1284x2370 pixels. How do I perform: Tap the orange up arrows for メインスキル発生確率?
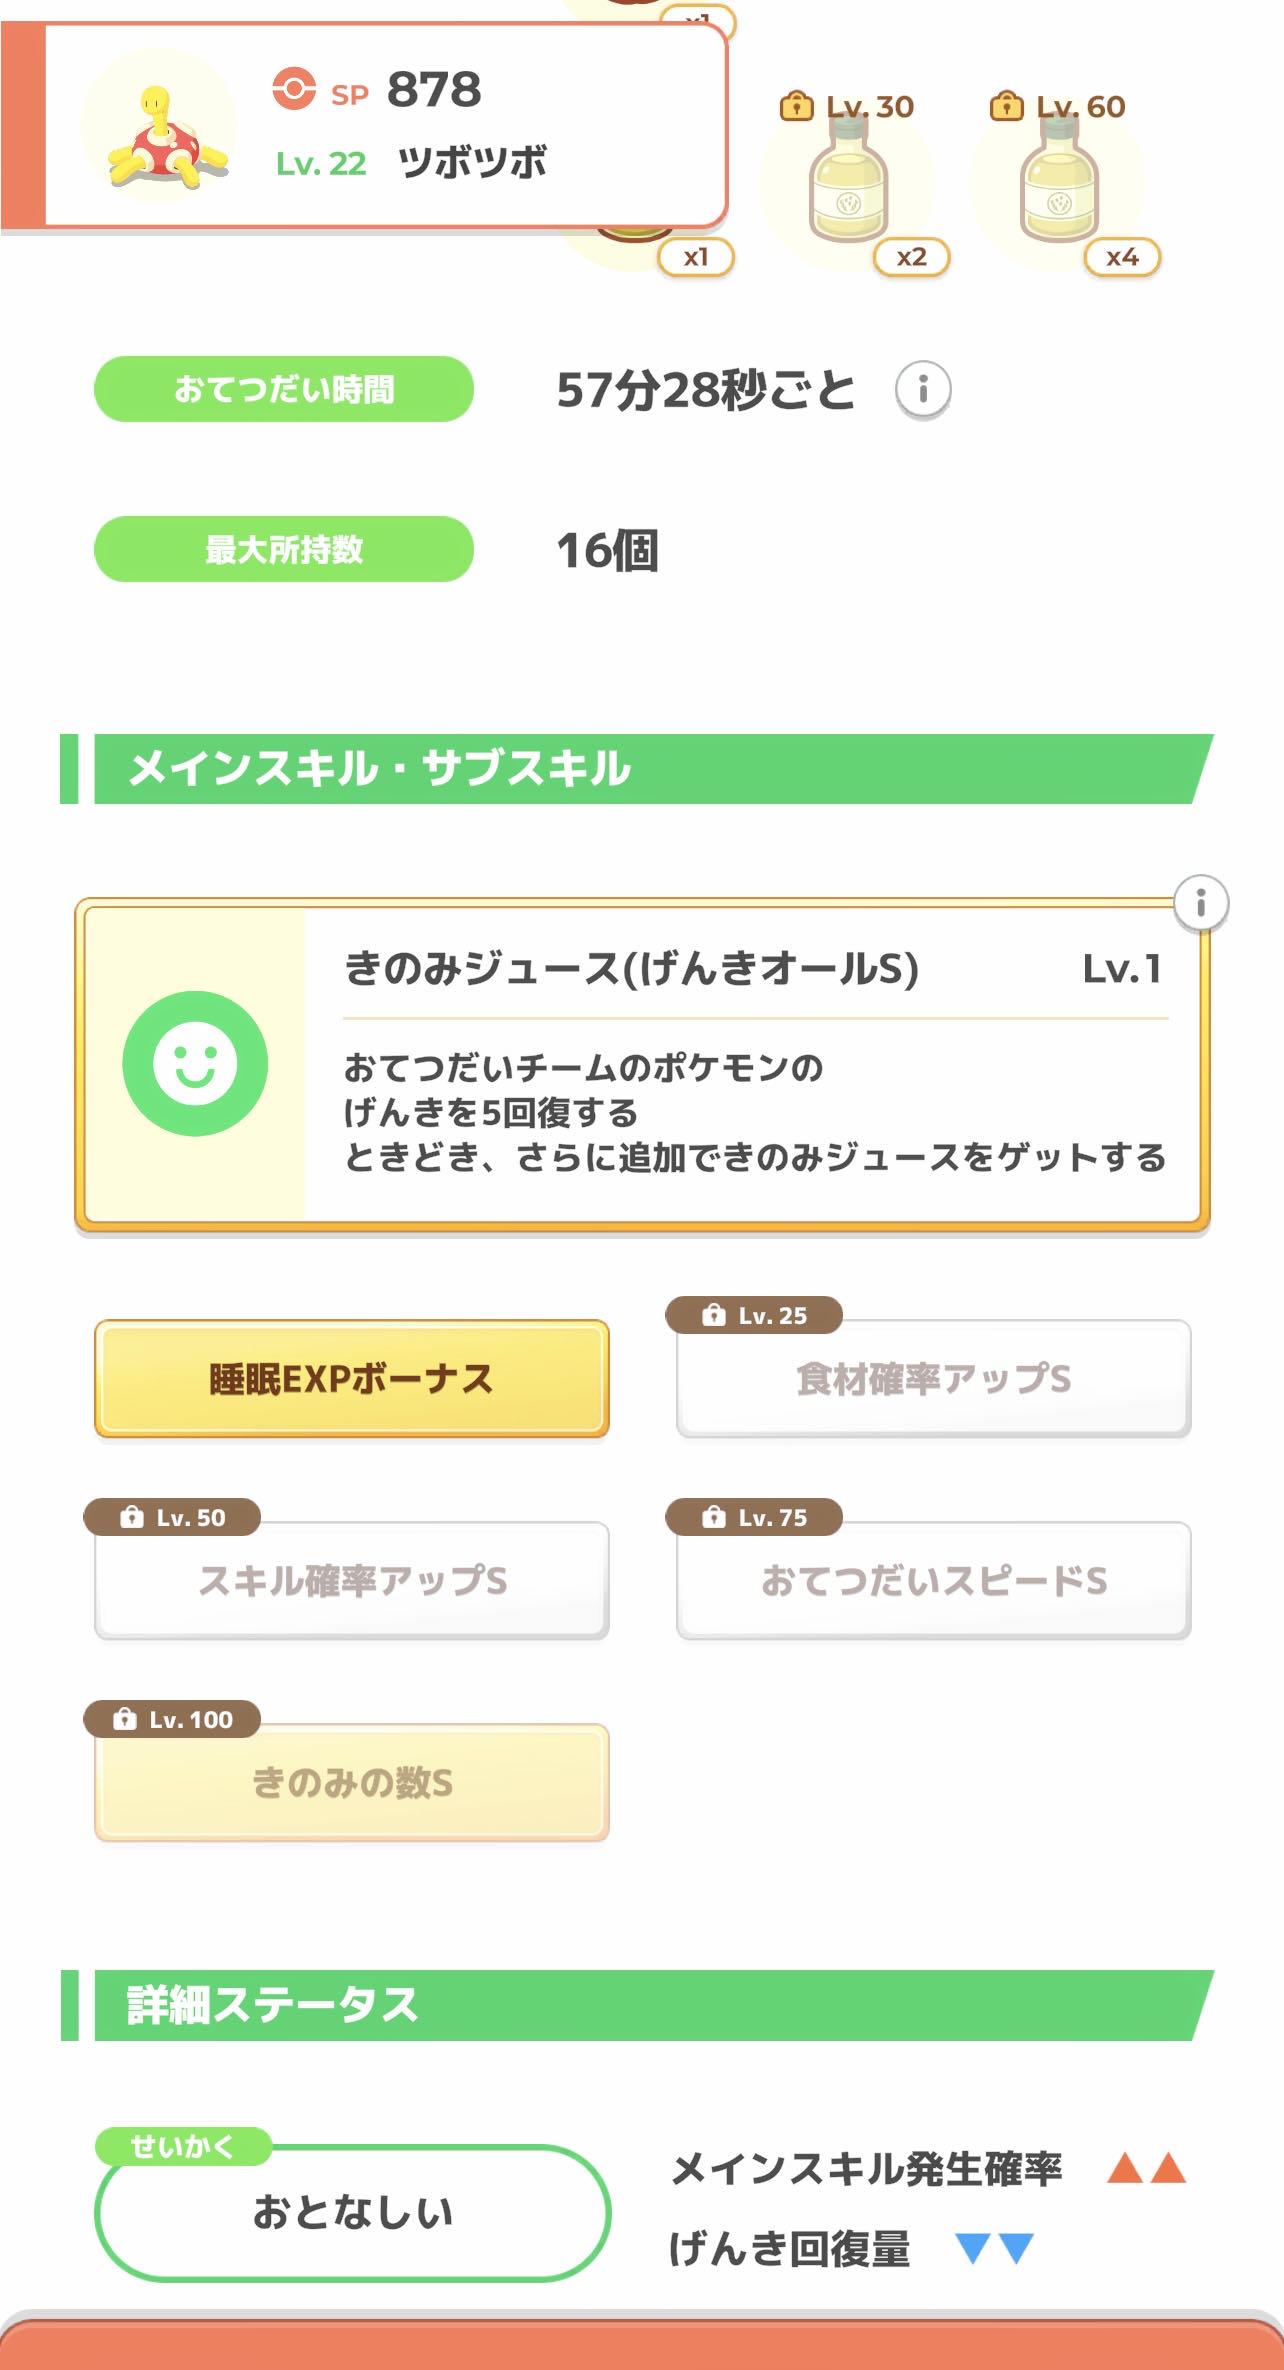coord(1146,2168)
